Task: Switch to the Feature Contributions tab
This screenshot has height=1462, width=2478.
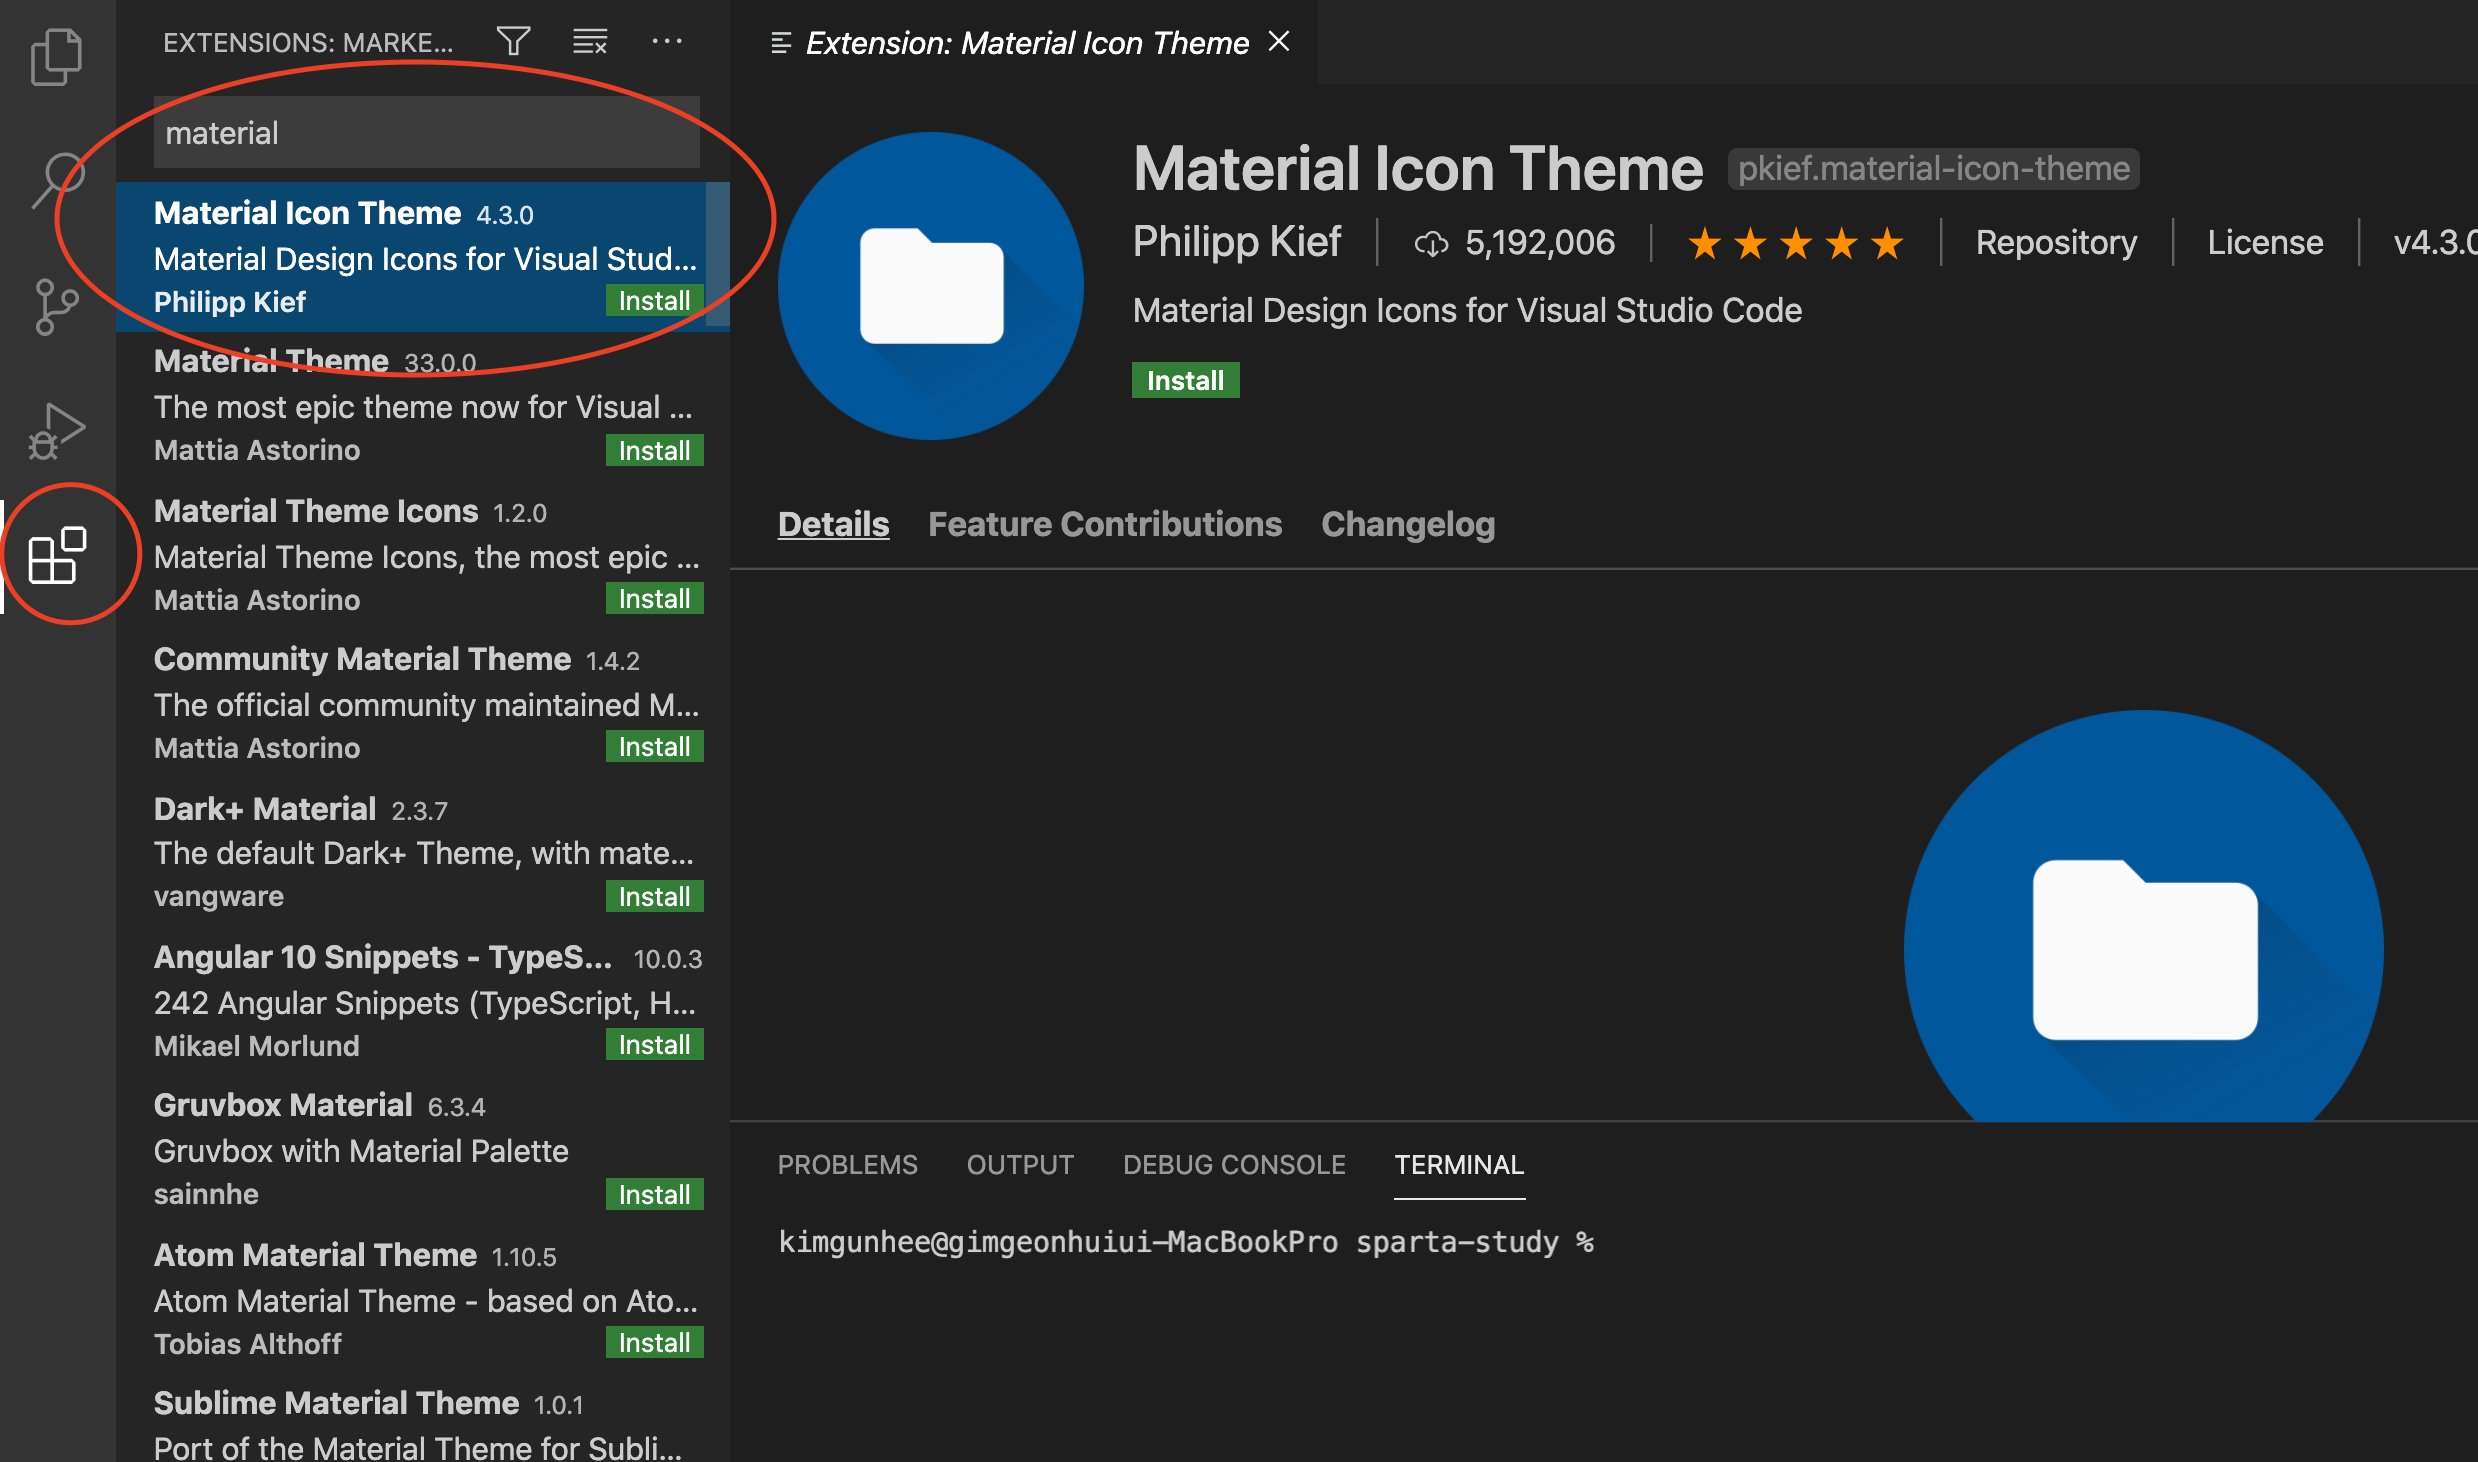Action: tap(1104, 524)
